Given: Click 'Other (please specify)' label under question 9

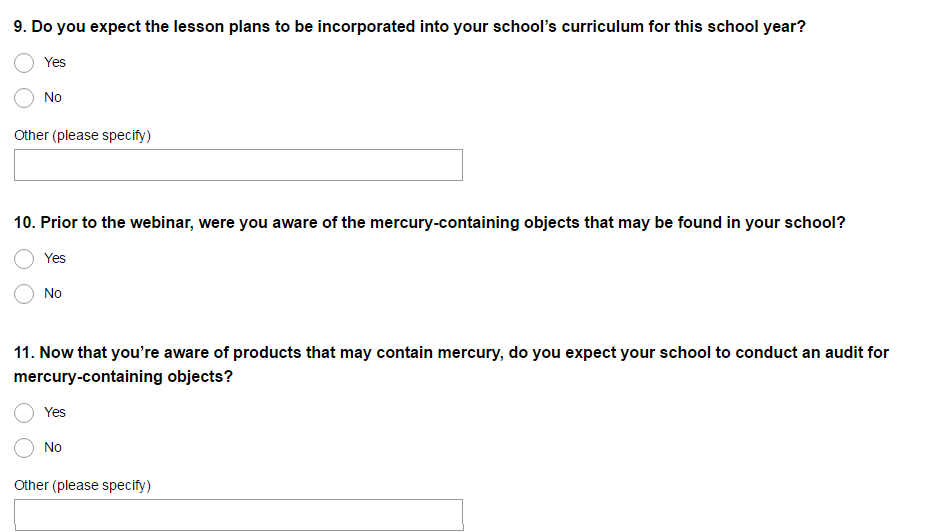Looking at the screenshot, I should tap(82, 135).
